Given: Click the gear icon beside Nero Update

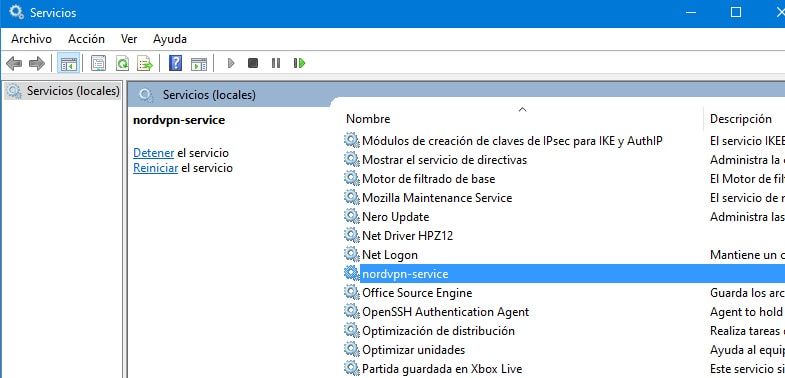Looking at the screenshot, I should point(352,216).
